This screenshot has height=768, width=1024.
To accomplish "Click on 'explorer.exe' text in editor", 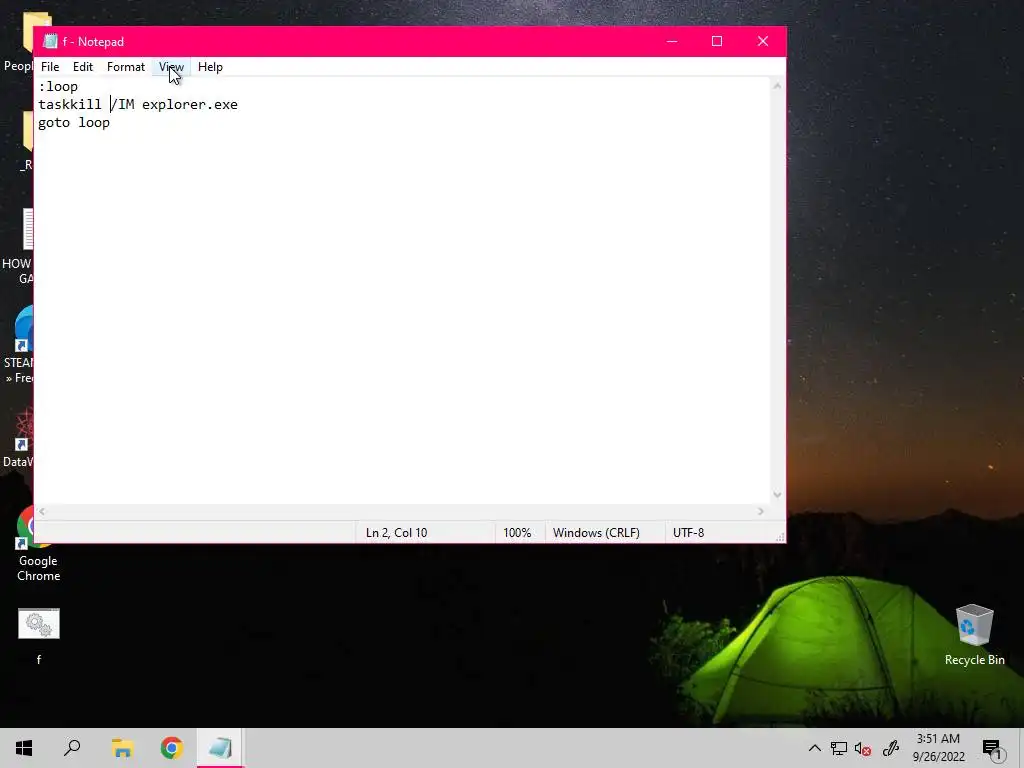I will (x=190, y=104).
